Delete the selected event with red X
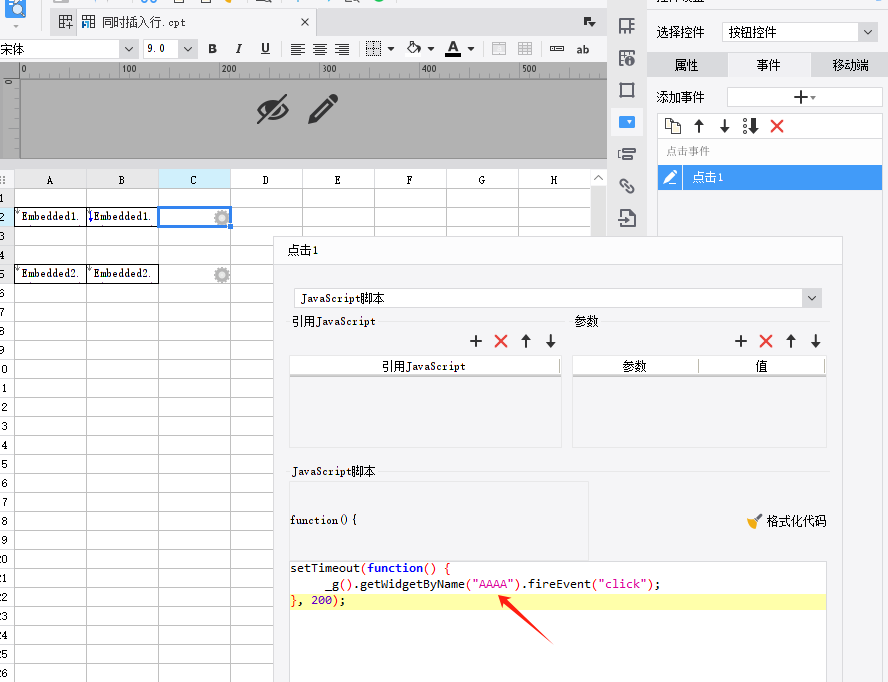 coord(777,126)
